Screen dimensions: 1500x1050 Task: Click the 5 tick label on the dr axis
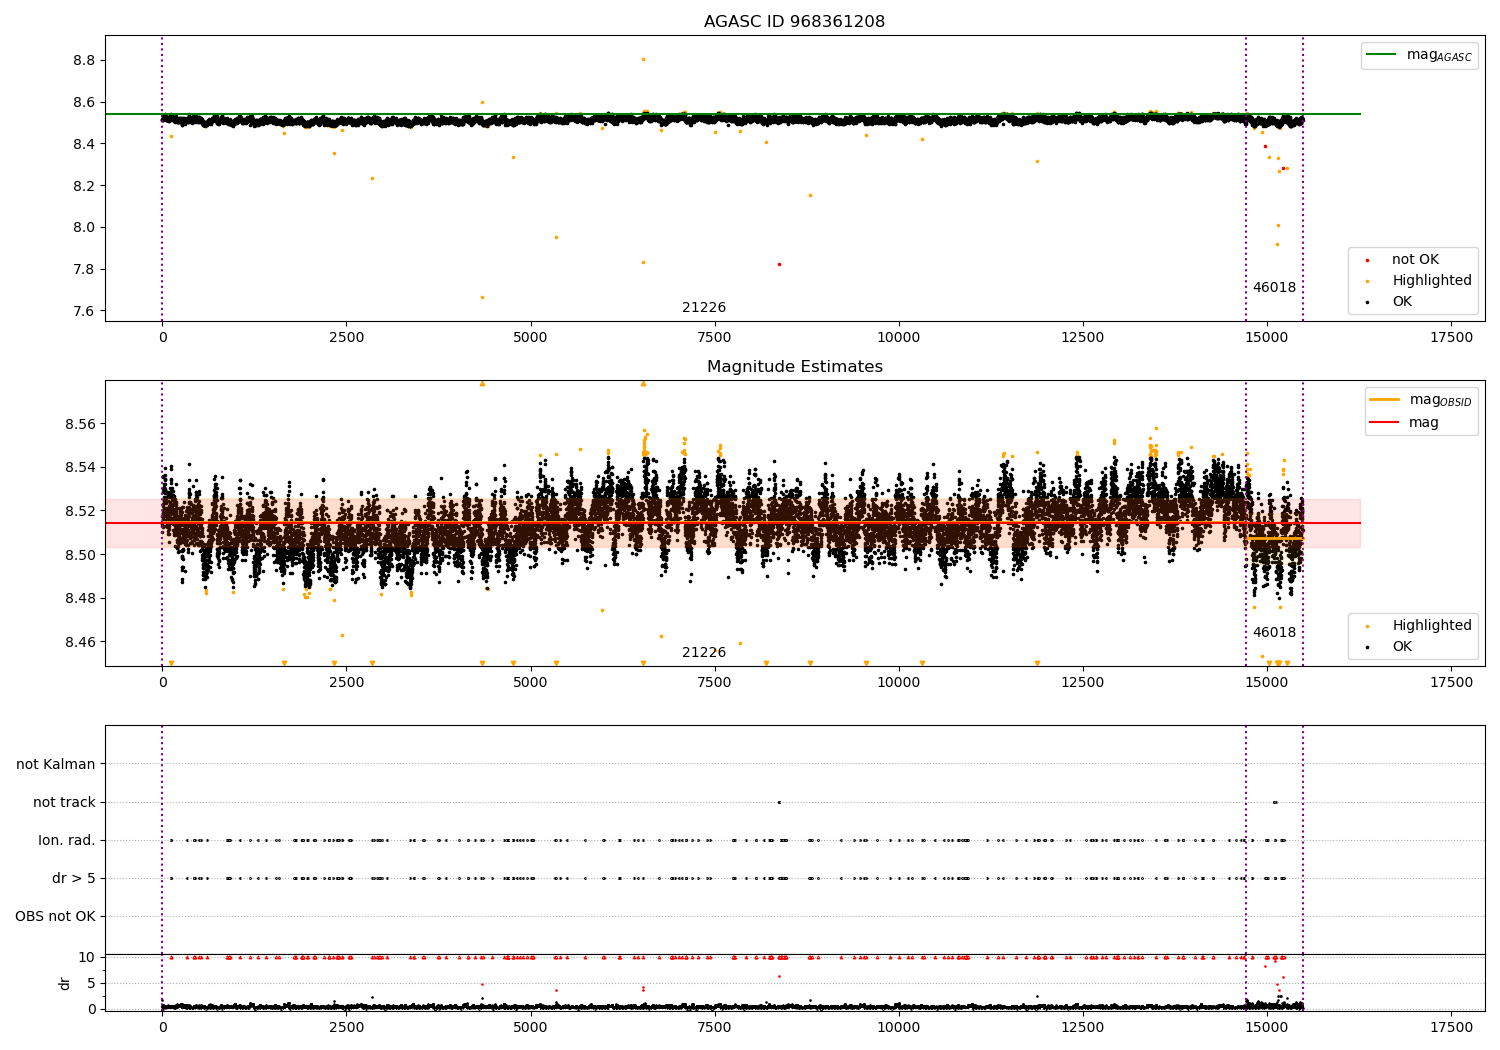pos(91,983)
